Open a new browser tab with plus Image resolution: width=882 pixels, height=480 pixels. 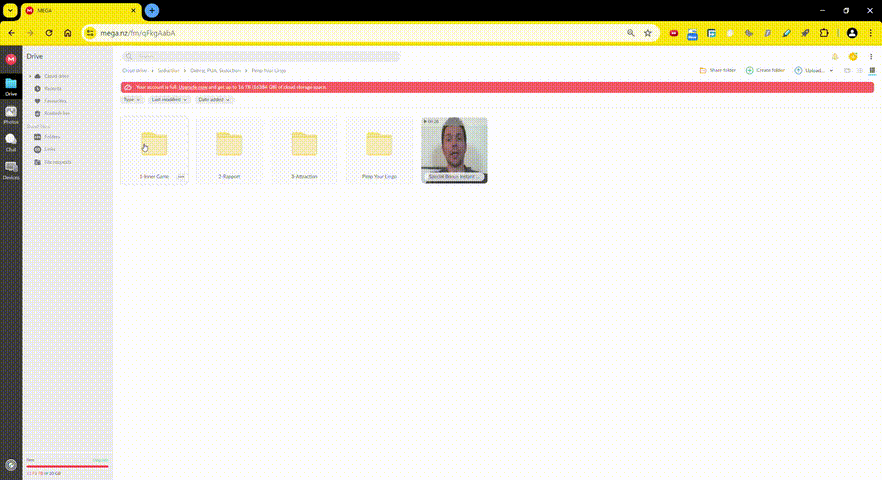(x=152, y=11)
